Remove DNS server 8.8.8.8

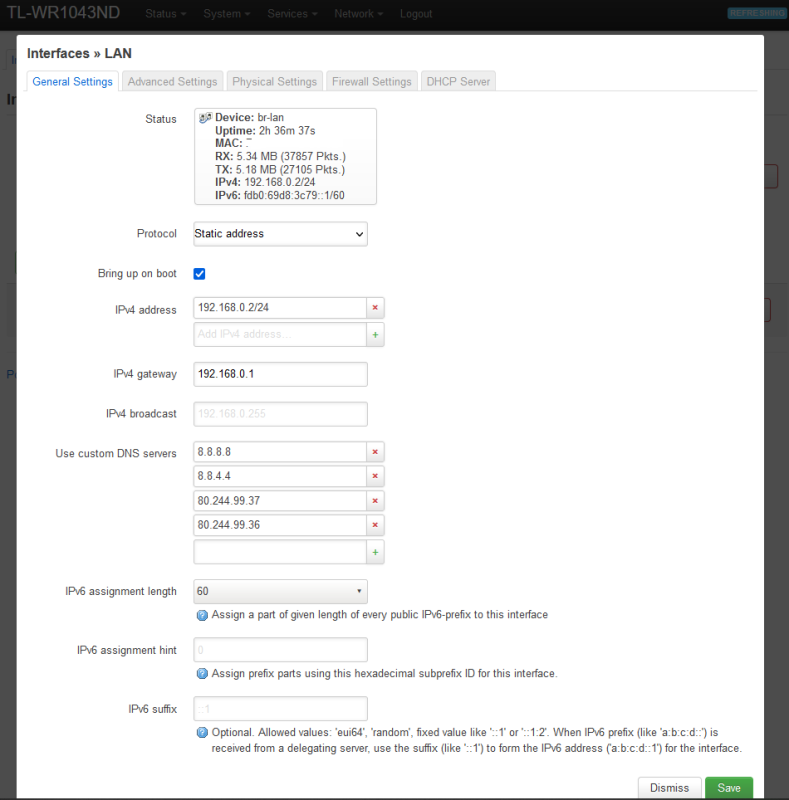(375, 452)
